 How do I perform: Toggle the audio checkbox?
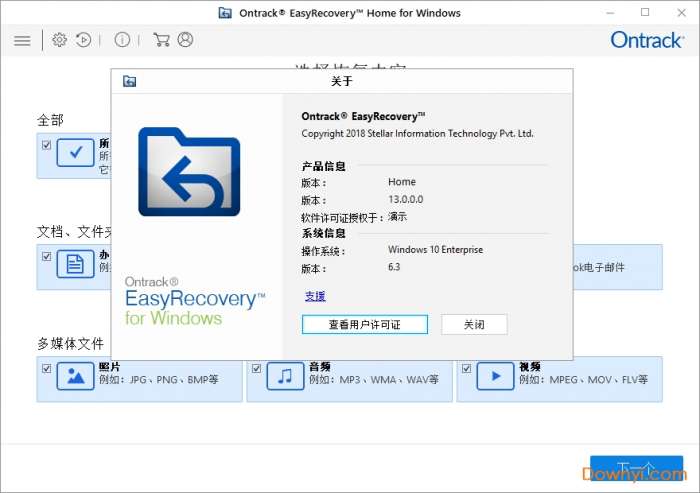pos(256,368)
